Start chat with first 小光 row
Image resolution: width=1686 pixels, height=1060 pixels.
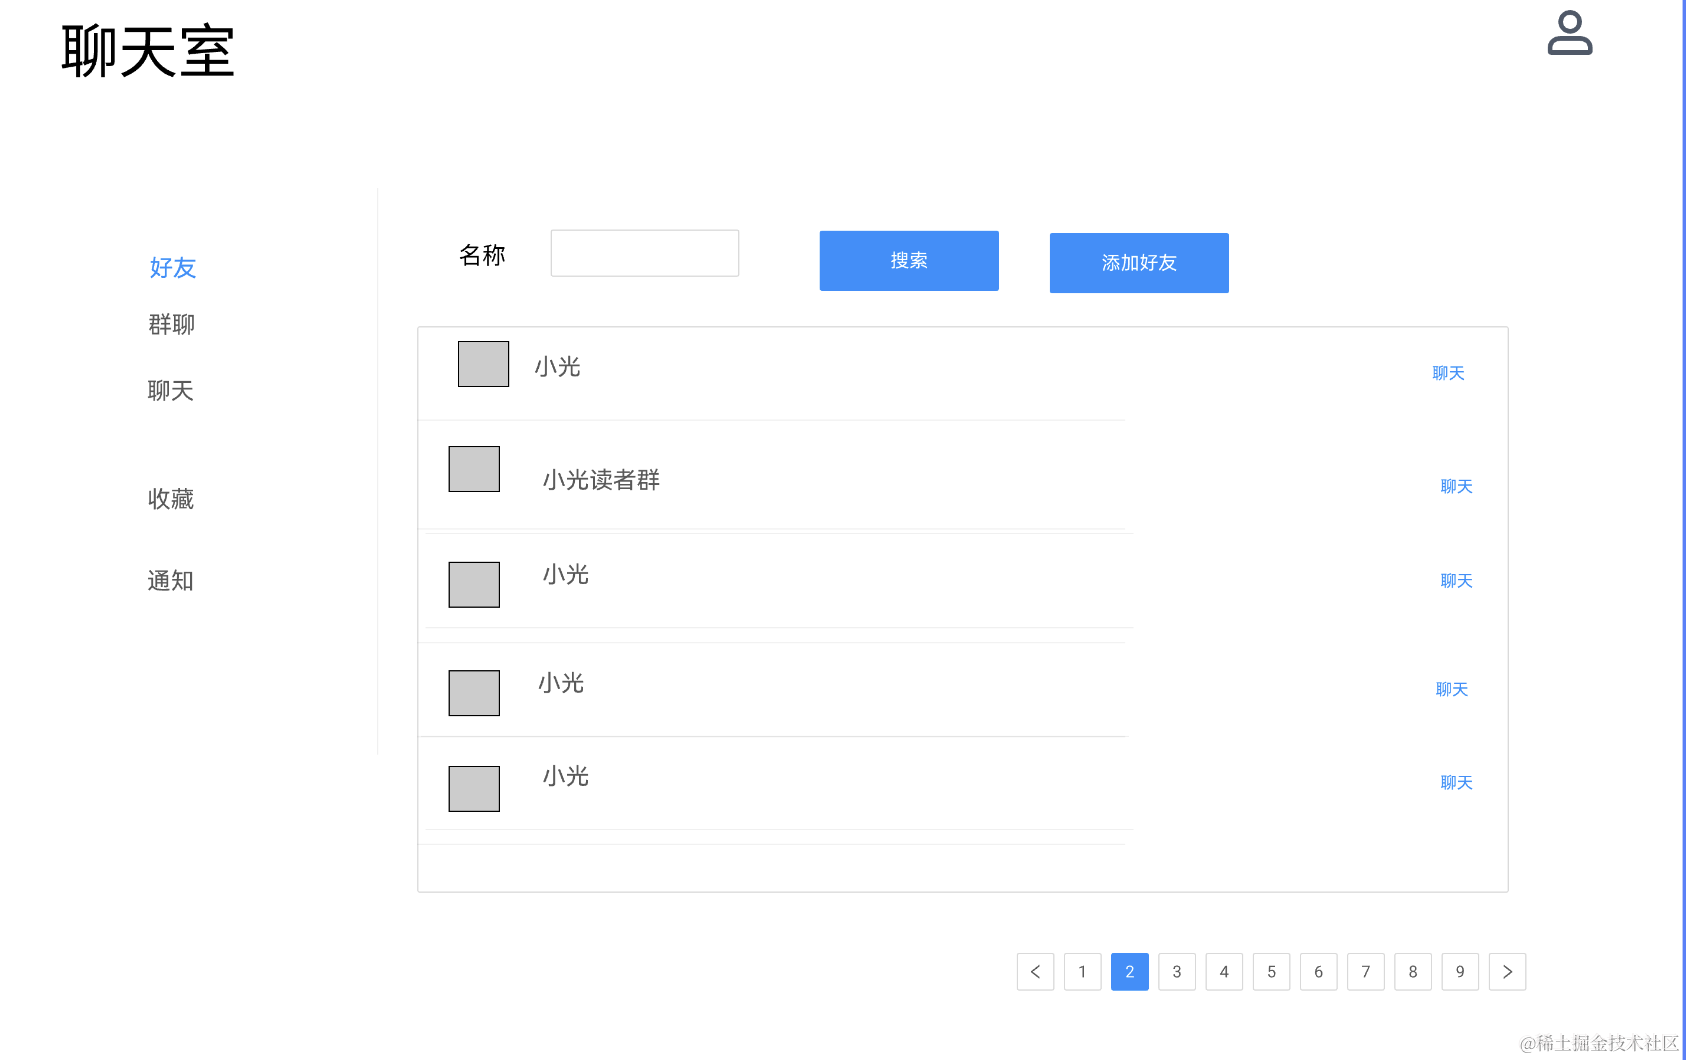click(x=1448, y=373)
